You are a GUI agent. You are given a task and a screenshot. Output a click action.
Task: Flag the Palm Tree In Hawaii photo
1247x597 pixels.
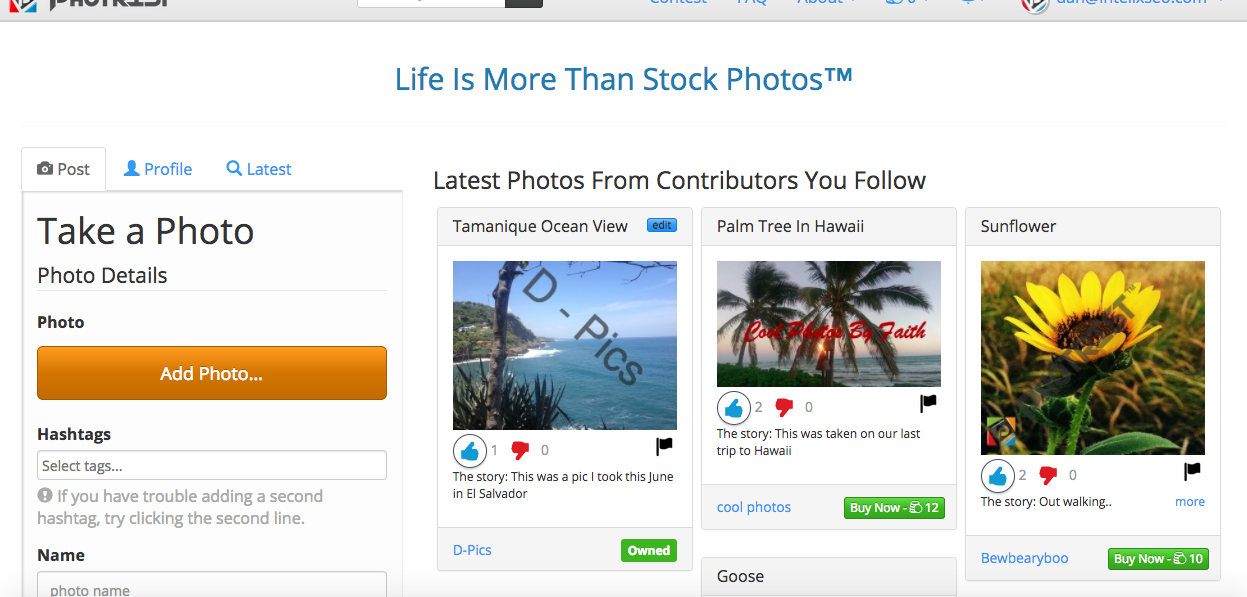pyautogui.click(x=928, y=403)
